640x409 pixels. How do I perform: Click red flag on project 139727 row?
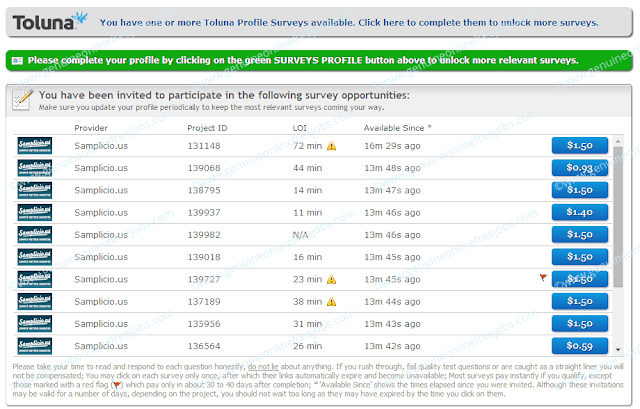coord(543,278)
